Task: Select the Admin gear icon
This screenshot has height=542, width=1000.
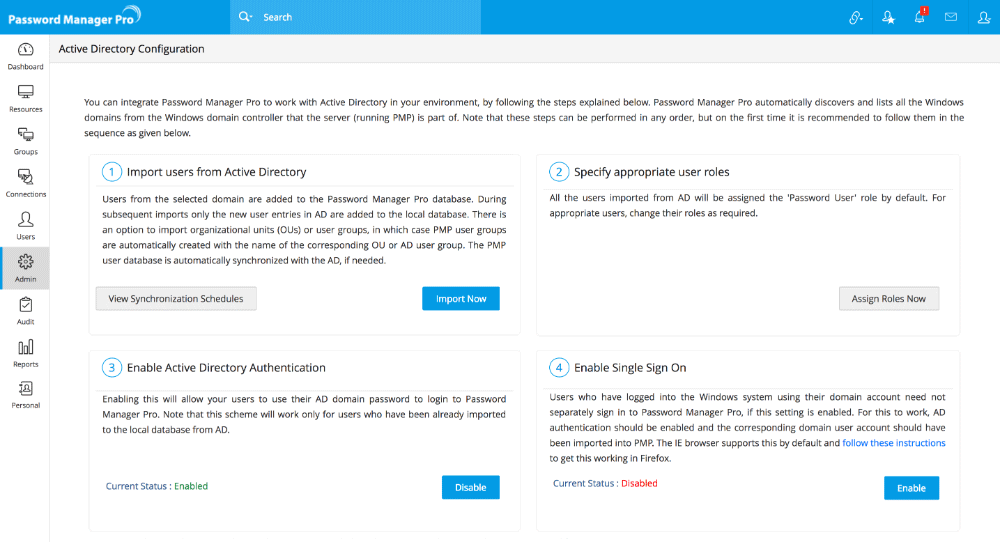Action: [x=26, y=261]
